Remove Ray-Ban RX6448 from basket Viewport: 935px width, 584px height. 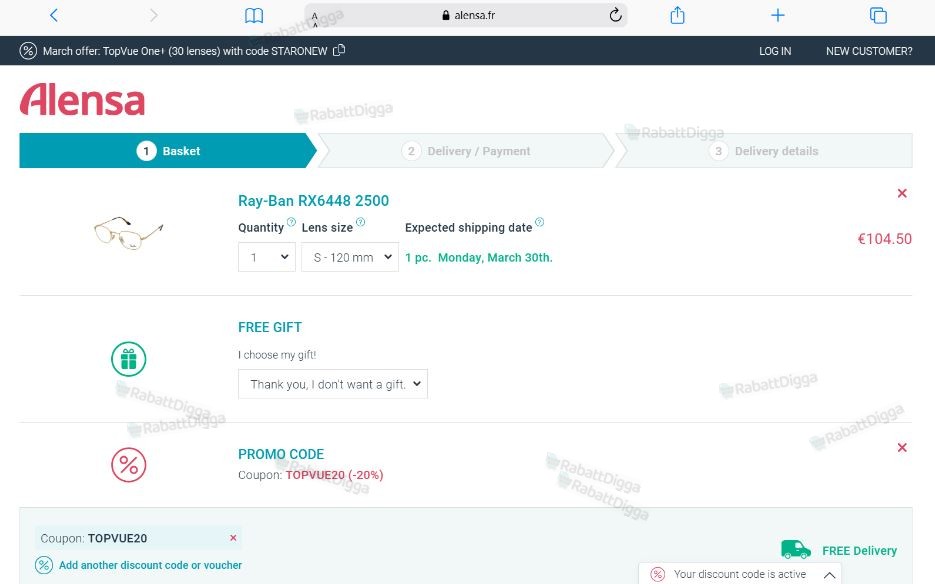click(x=902, y=193)
